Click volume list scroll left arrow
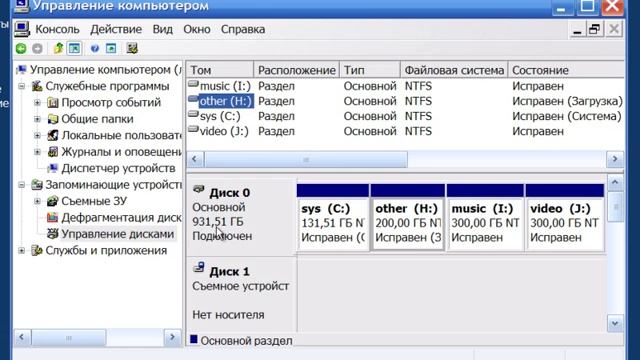This screenshot has width=640, height=360. [x=195, y=159]
